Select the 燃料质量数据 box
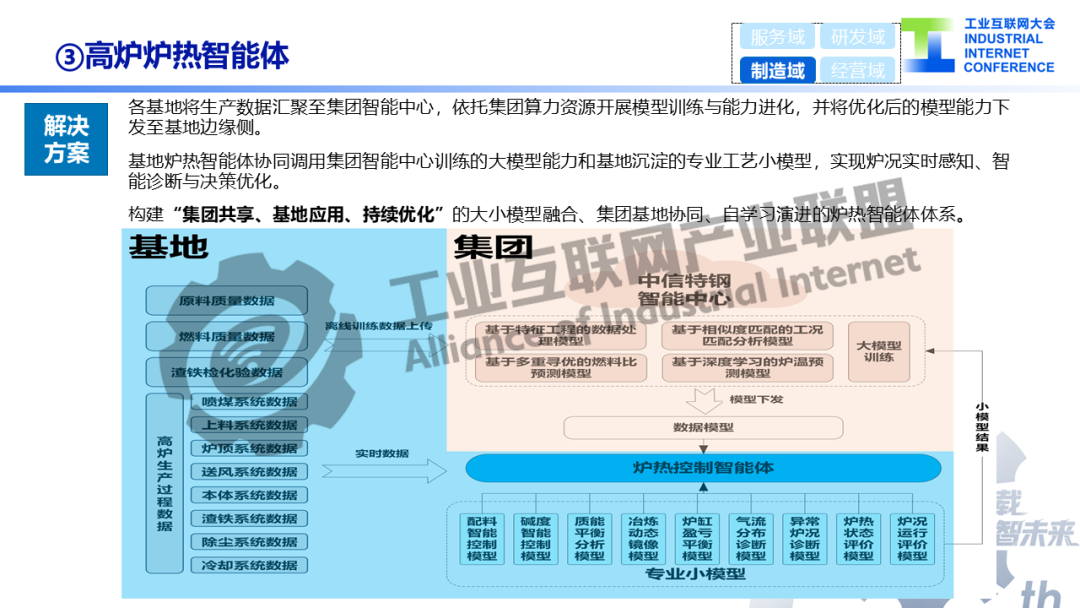Viewport: 1080px width, 608px height. coord(227,337)
